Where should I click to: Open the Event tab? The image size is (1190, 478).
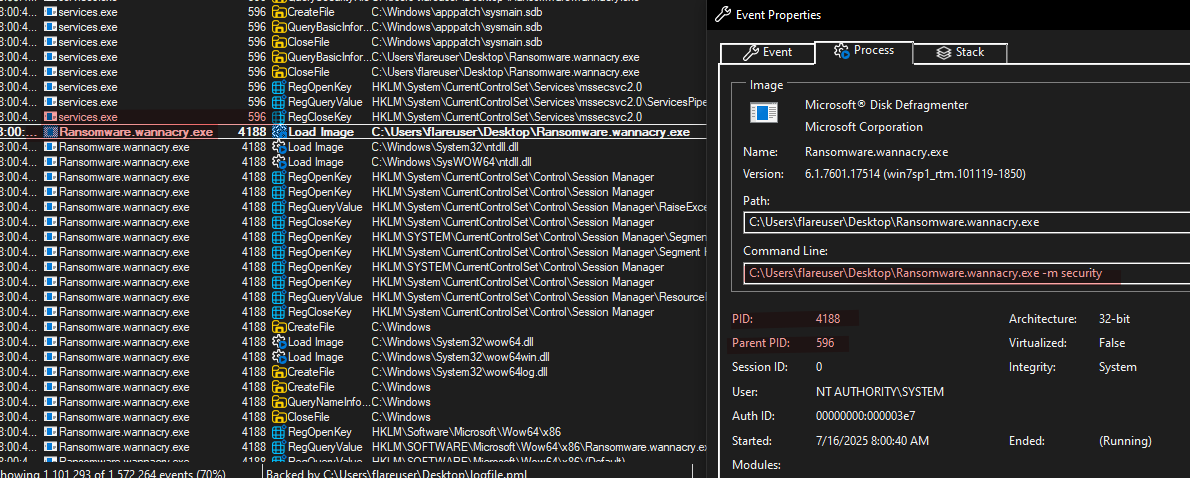768,52
